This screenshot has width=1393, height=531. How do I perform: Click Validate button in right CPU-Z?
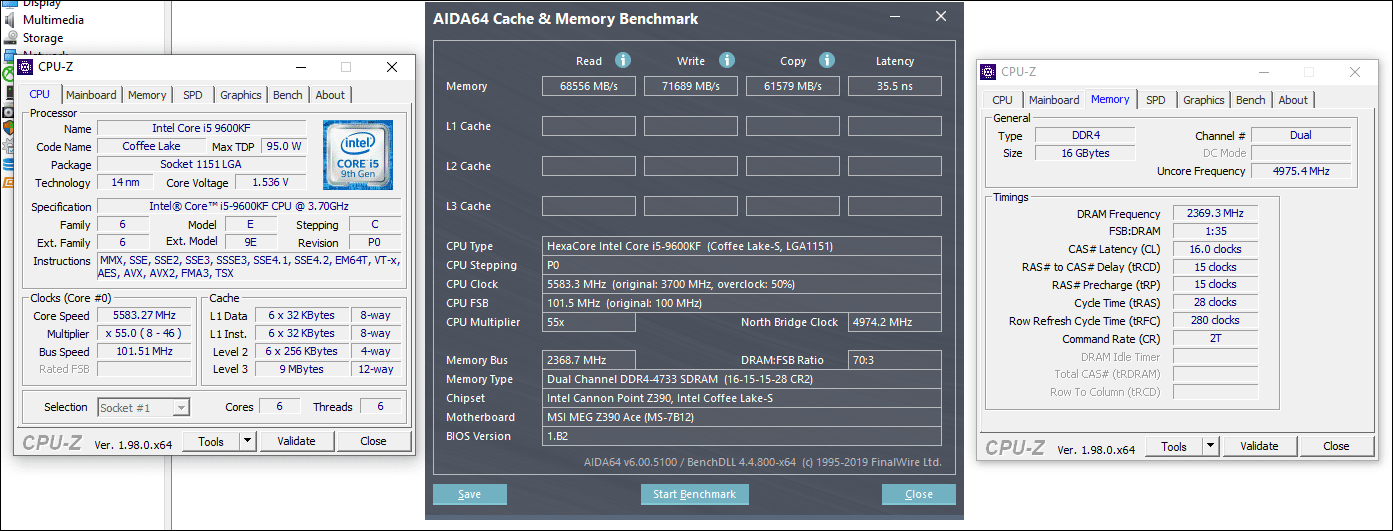click(1259, 446)
